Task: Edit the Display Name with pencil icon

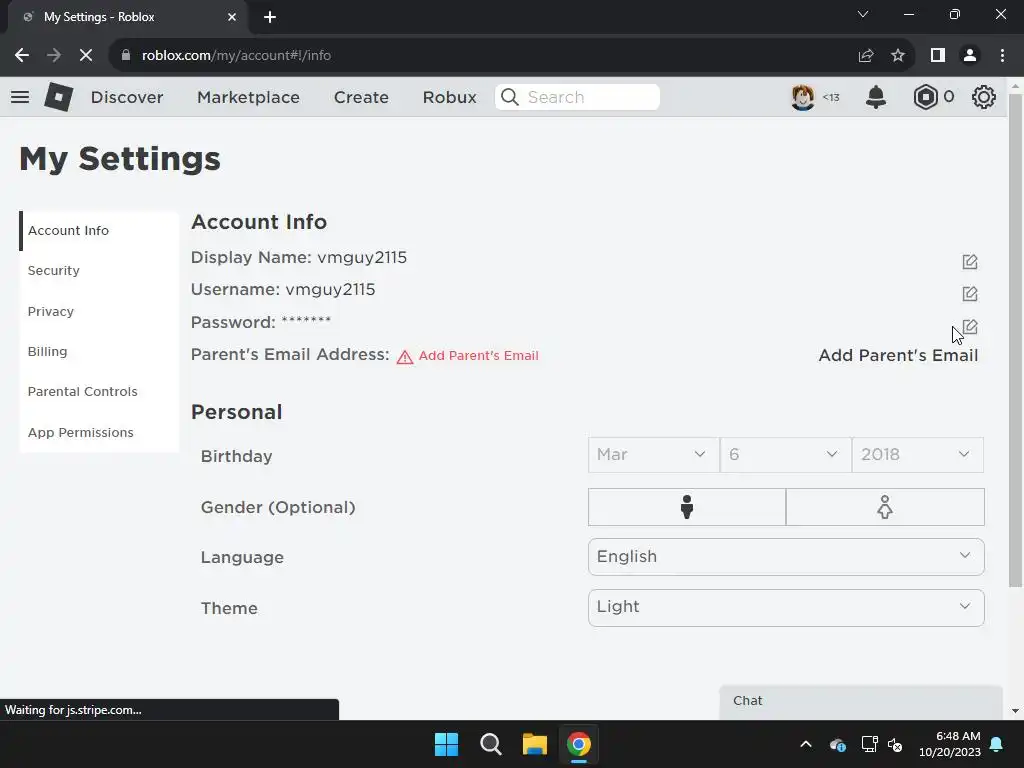Action: [970, 262]
